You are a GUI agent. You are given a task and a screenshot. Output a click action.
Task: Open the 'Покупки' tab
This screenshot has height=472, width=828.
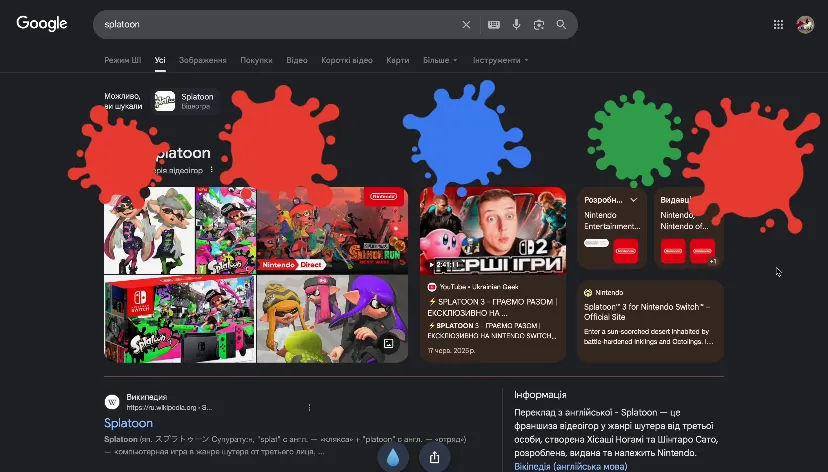[x=256, y=60]
